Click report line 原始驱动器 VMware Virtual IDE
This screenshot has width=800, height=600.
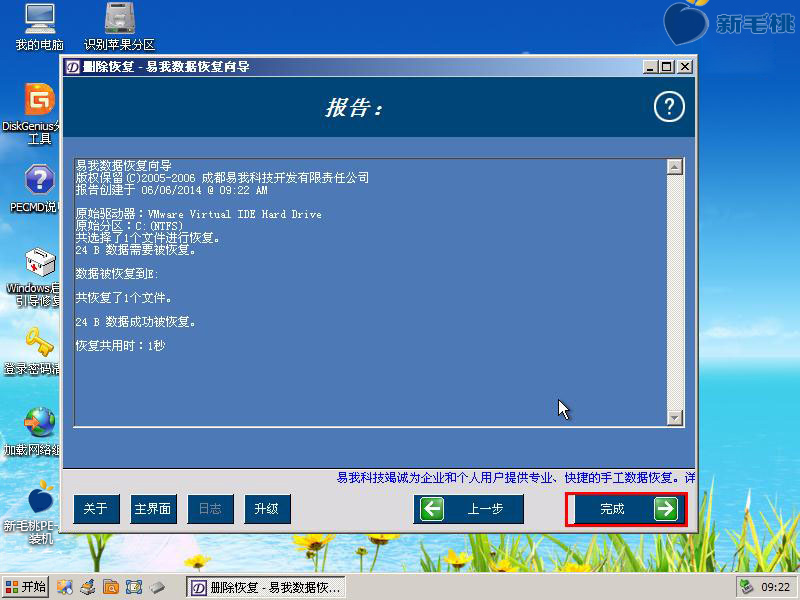(198, 214)
